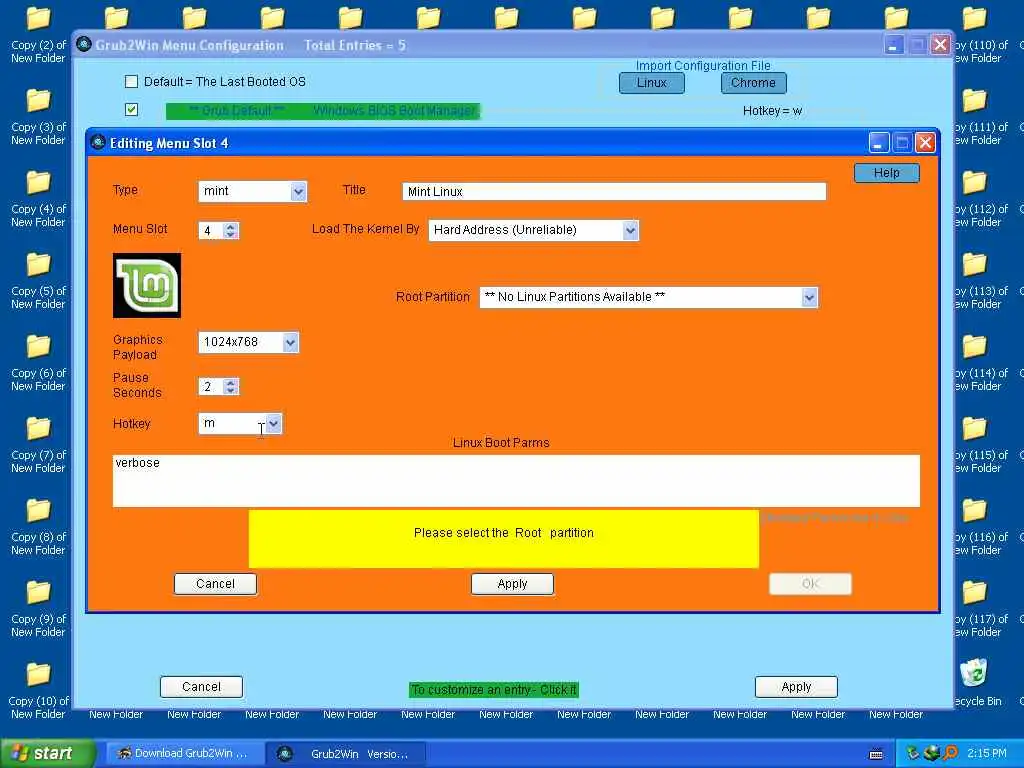The width and height of the screenshot is (1024, 768).
Task: Click the Menu Slot number field showing 4
Action: point(211,231)
